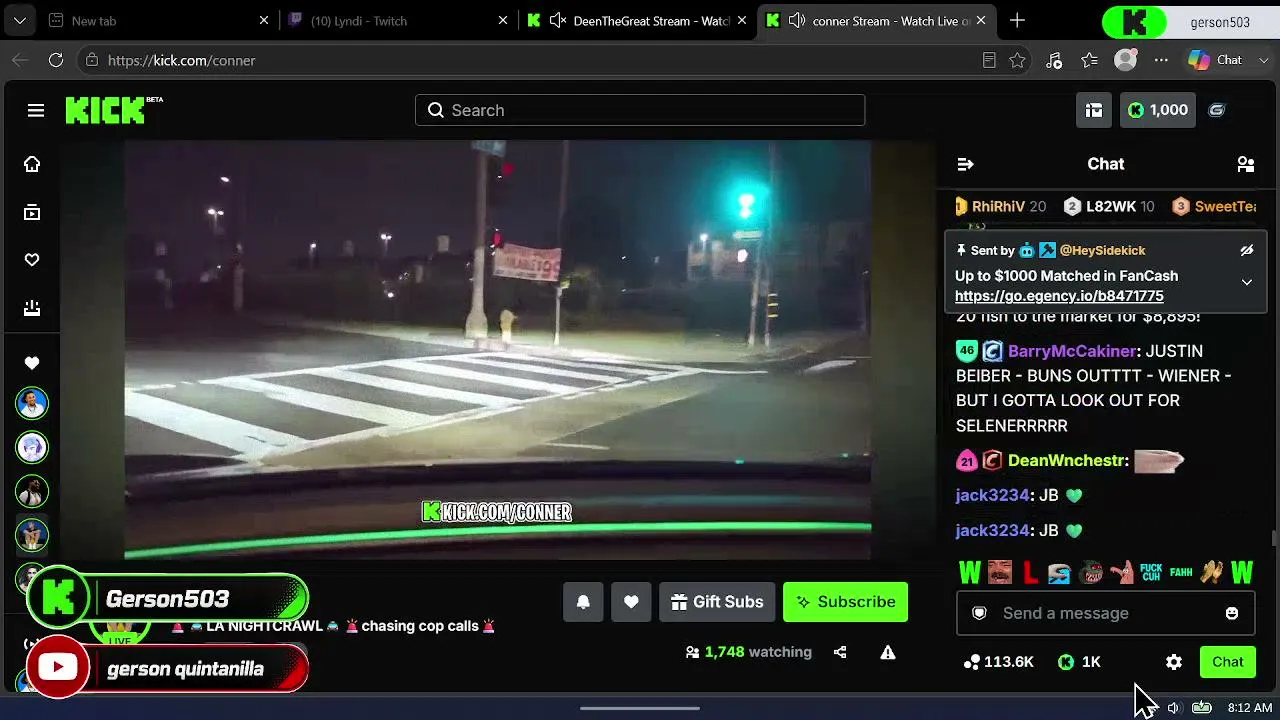1280x720 pixels.
Task: Mute the conner Stream tab audio
Action: tap(797, 20)
